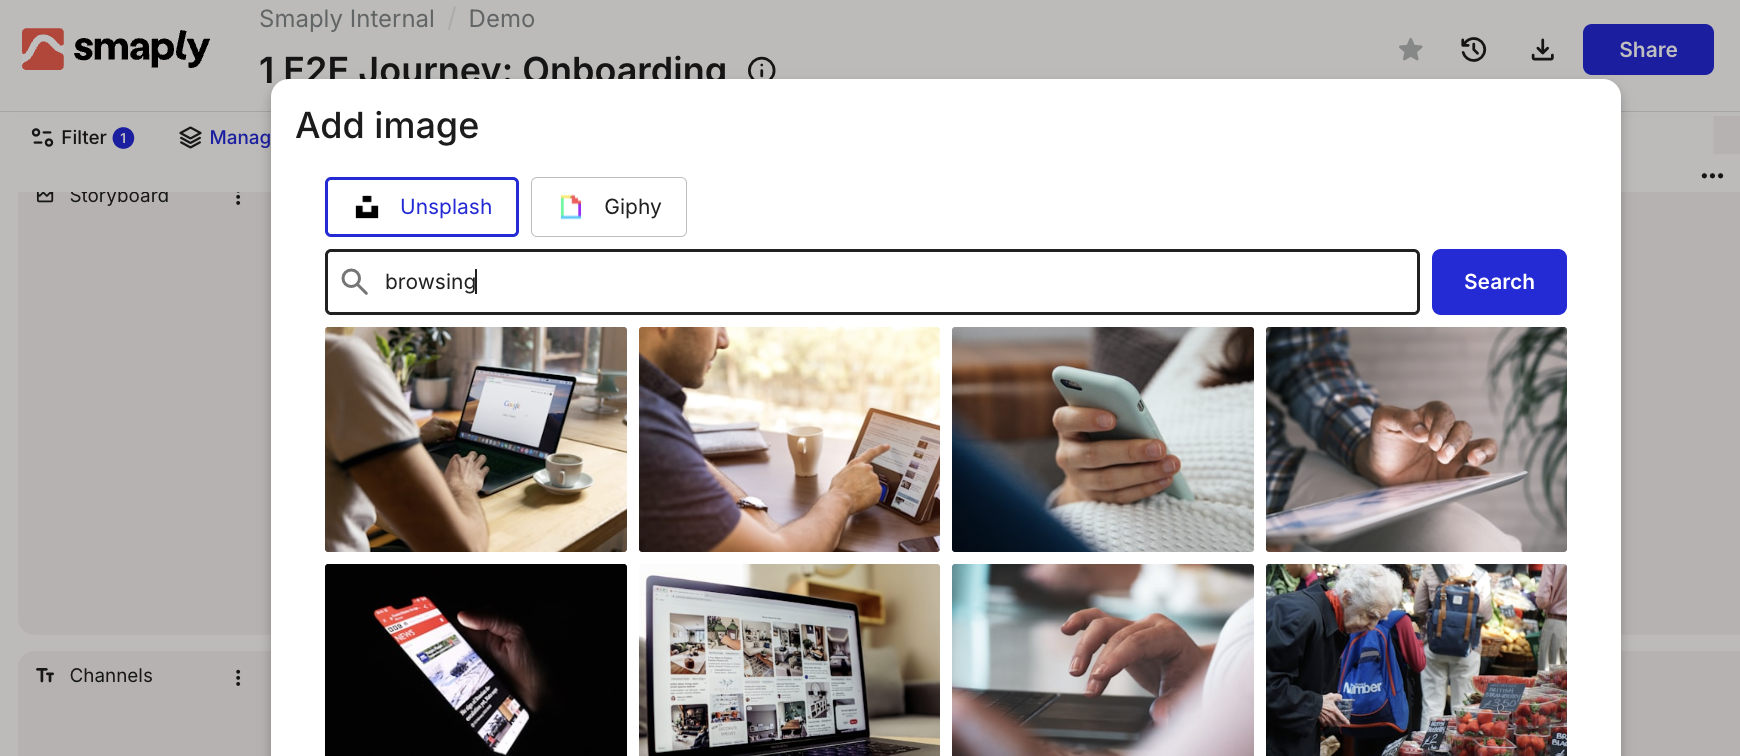The height and width of the screenshot is (756, 1740).
Task: Pick the strawberry market photo
Action: (x=1416, y=660)
